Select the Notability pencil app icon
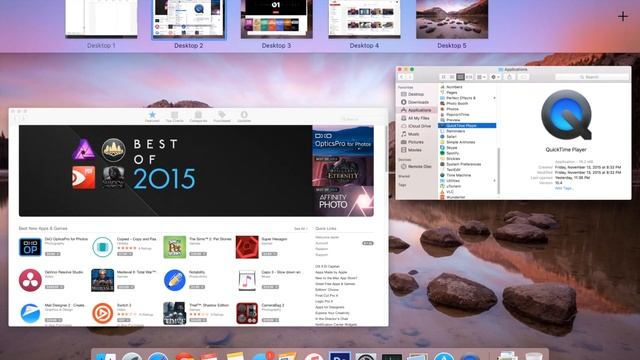The height and width of the screenshot is (360, 640). tap(175, 280)
